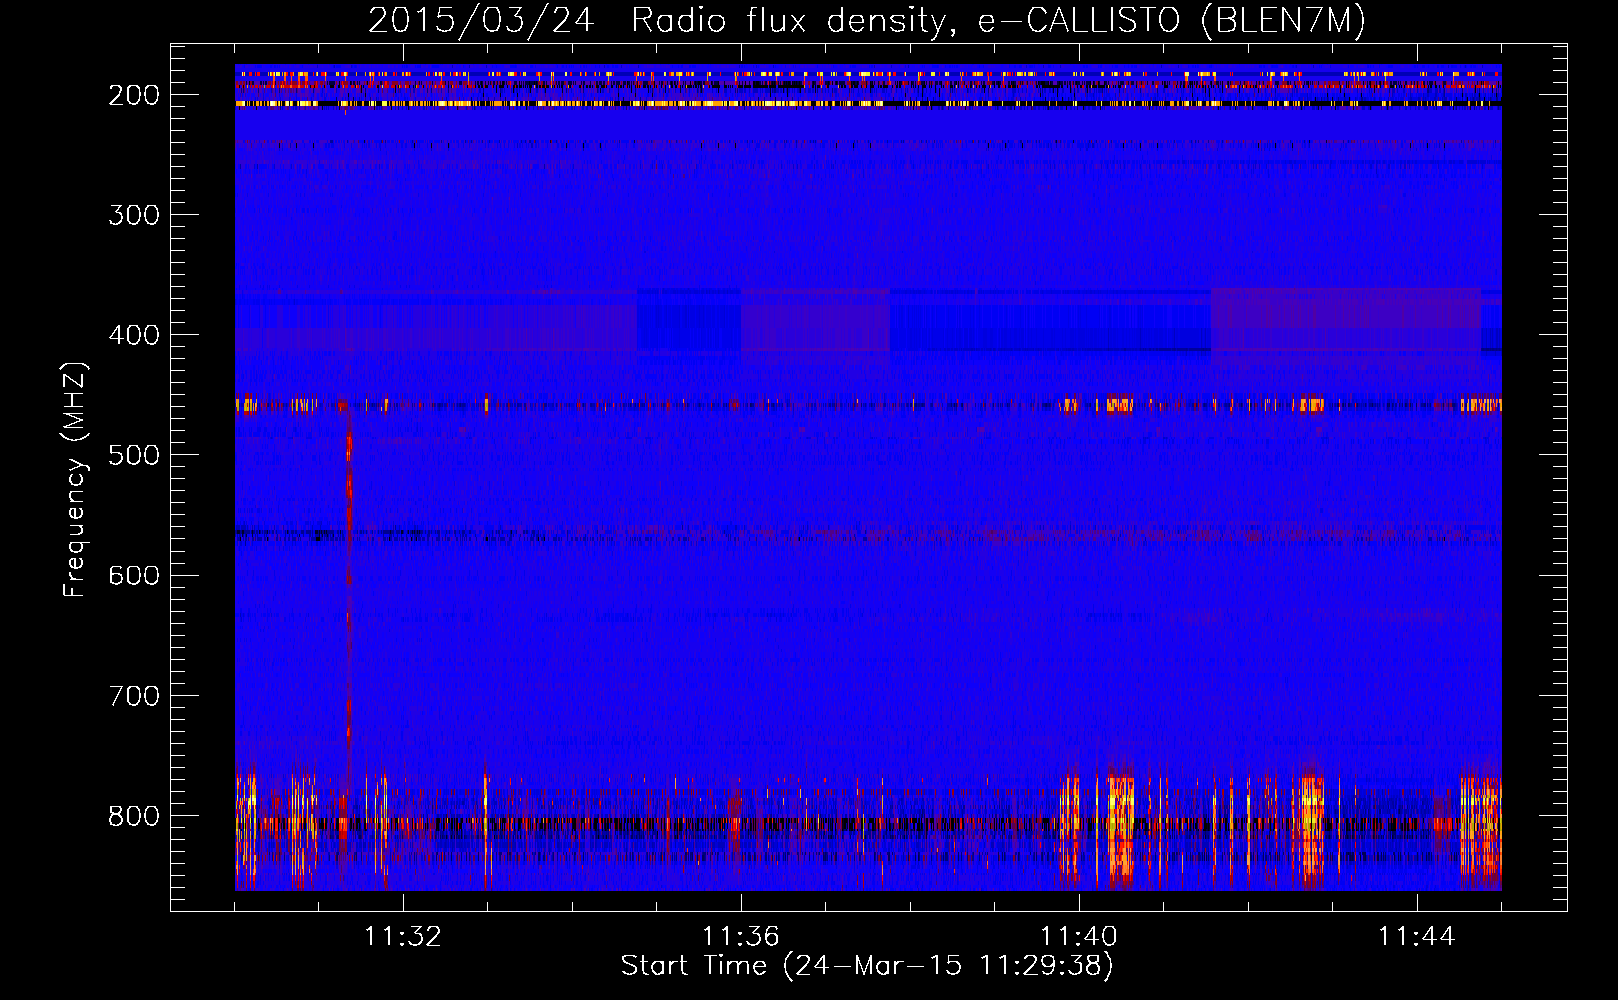Click the 400 frequency tick label

point(134,335)
